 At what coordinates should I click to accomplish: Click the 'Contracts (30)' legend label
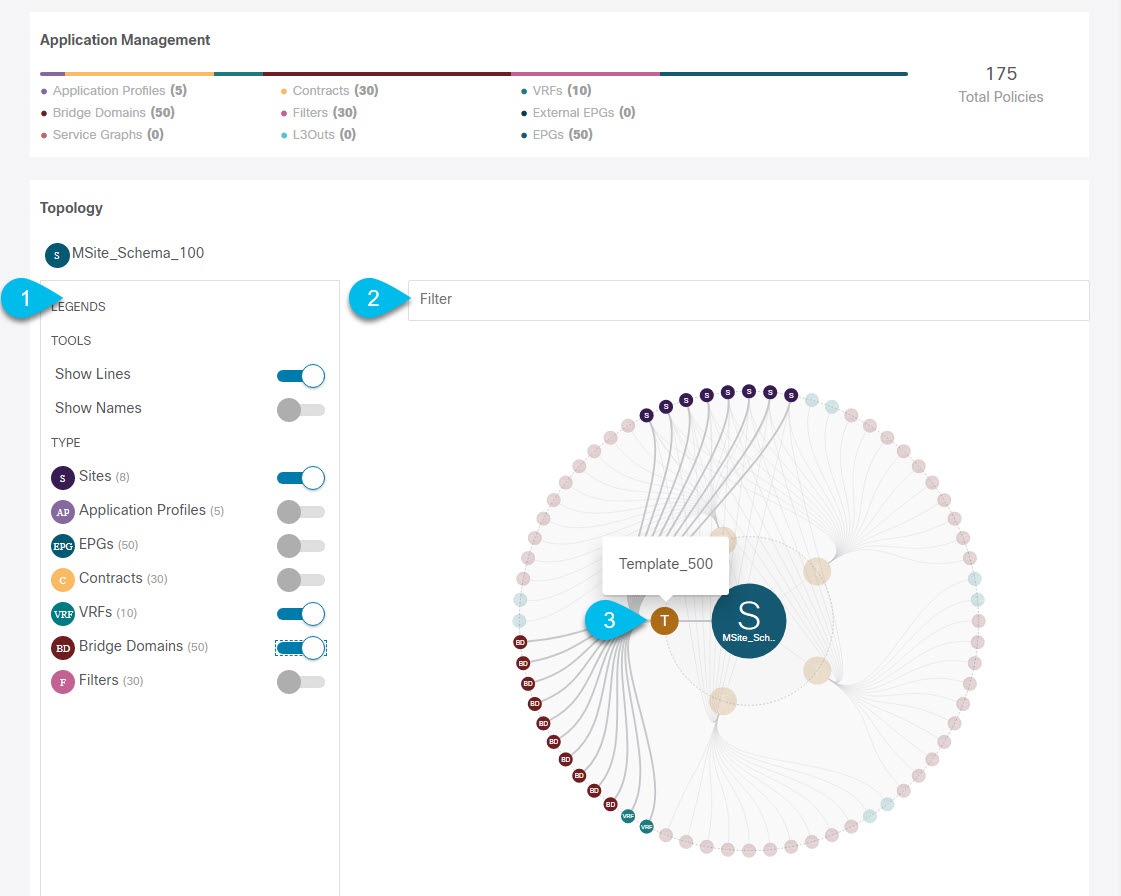pos(123,579)
